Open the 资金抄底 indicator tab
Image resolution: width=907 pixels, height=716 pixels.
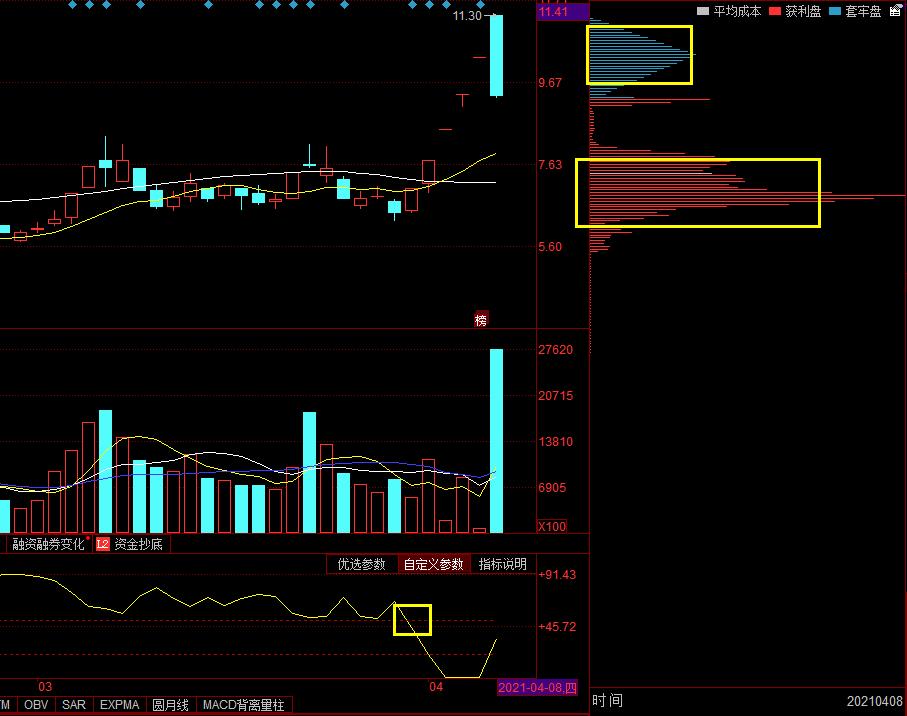138,544
